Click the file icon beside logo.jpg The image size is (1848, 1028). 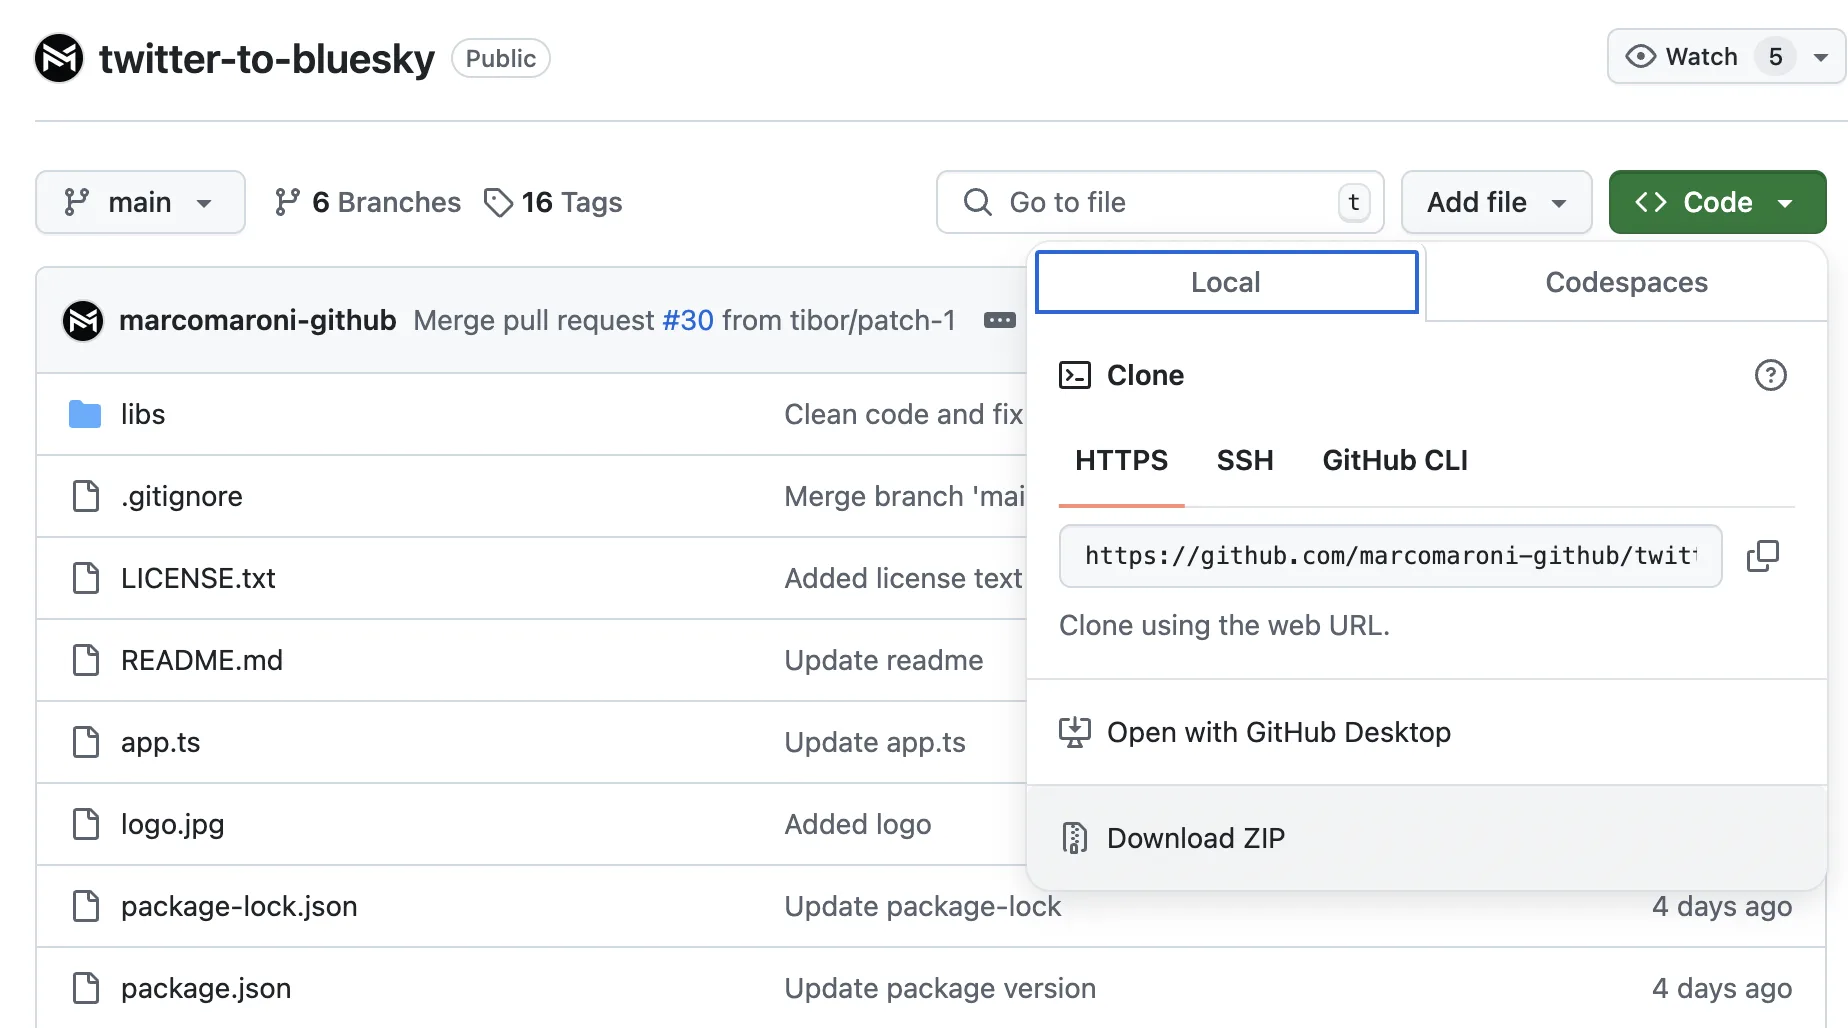pos(86,824)
